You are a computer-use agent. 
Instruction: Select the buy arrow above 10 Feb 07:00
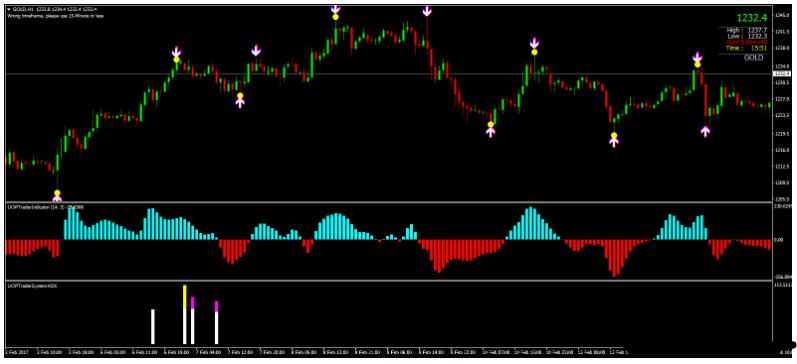491,132
